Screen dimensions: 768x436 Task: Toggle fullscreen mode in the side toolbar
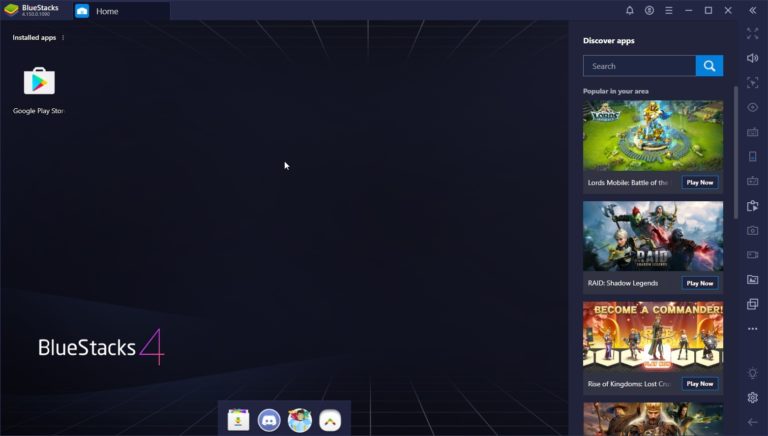pyautogui.click(x=752, y=34)
